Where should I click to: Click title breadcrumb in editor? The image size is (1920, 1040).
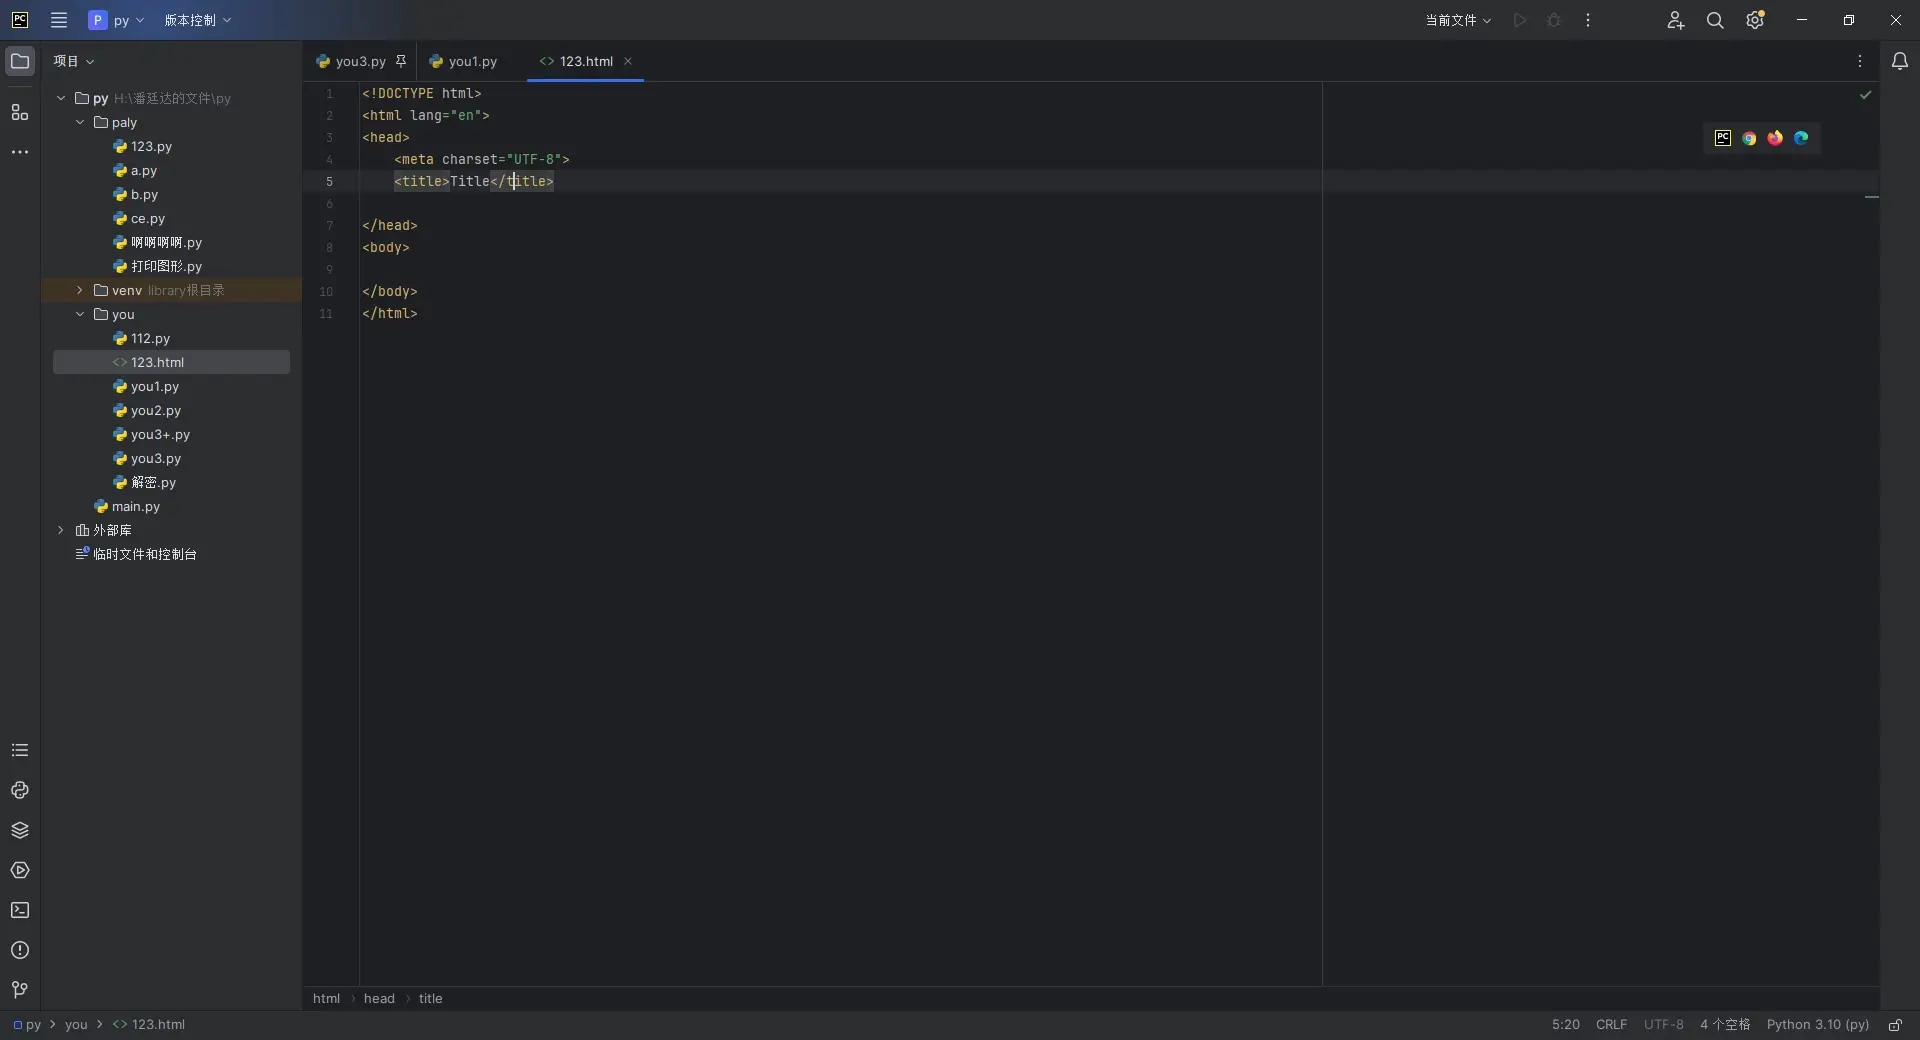tap(430, 998)
